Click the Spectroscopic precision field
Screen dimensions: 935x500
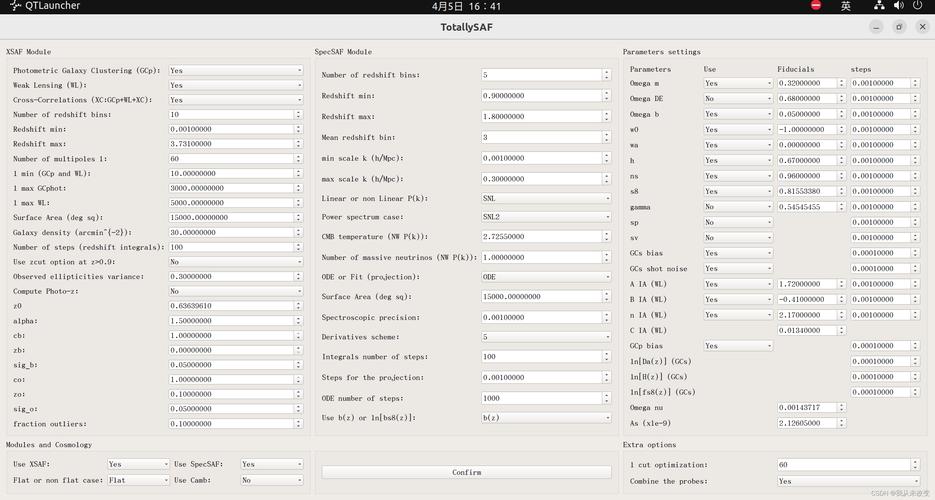546,317
